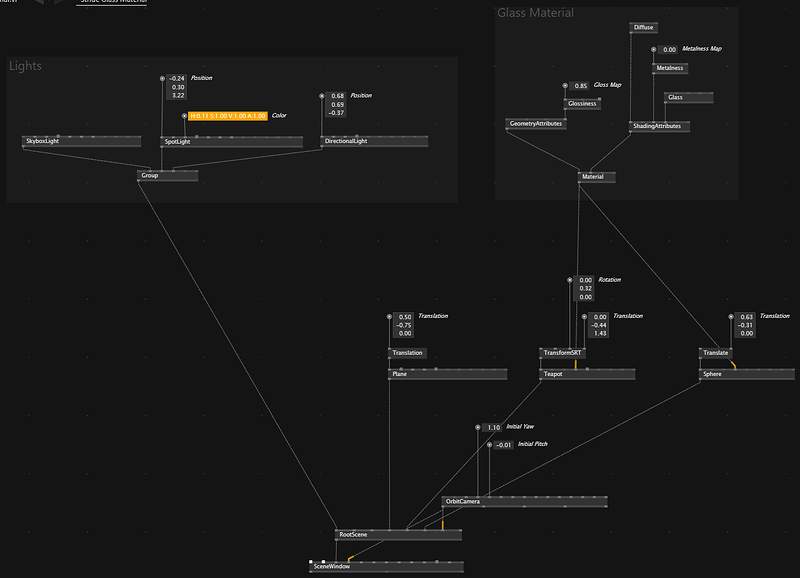Select the Translation node above Plane
The width and height of the screenshot is (800, 578).
tap(407, 353)
